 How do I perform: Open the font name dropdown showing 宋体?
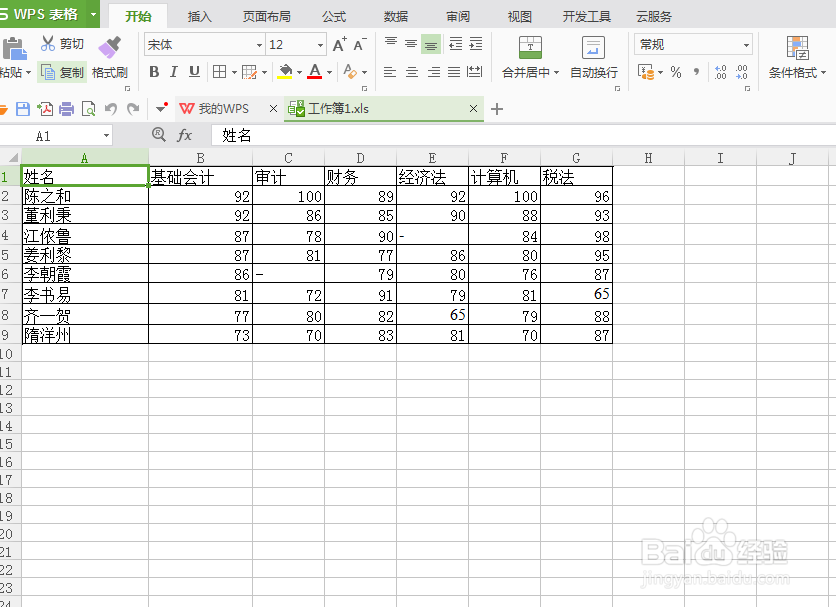click(x=257, y=44)
